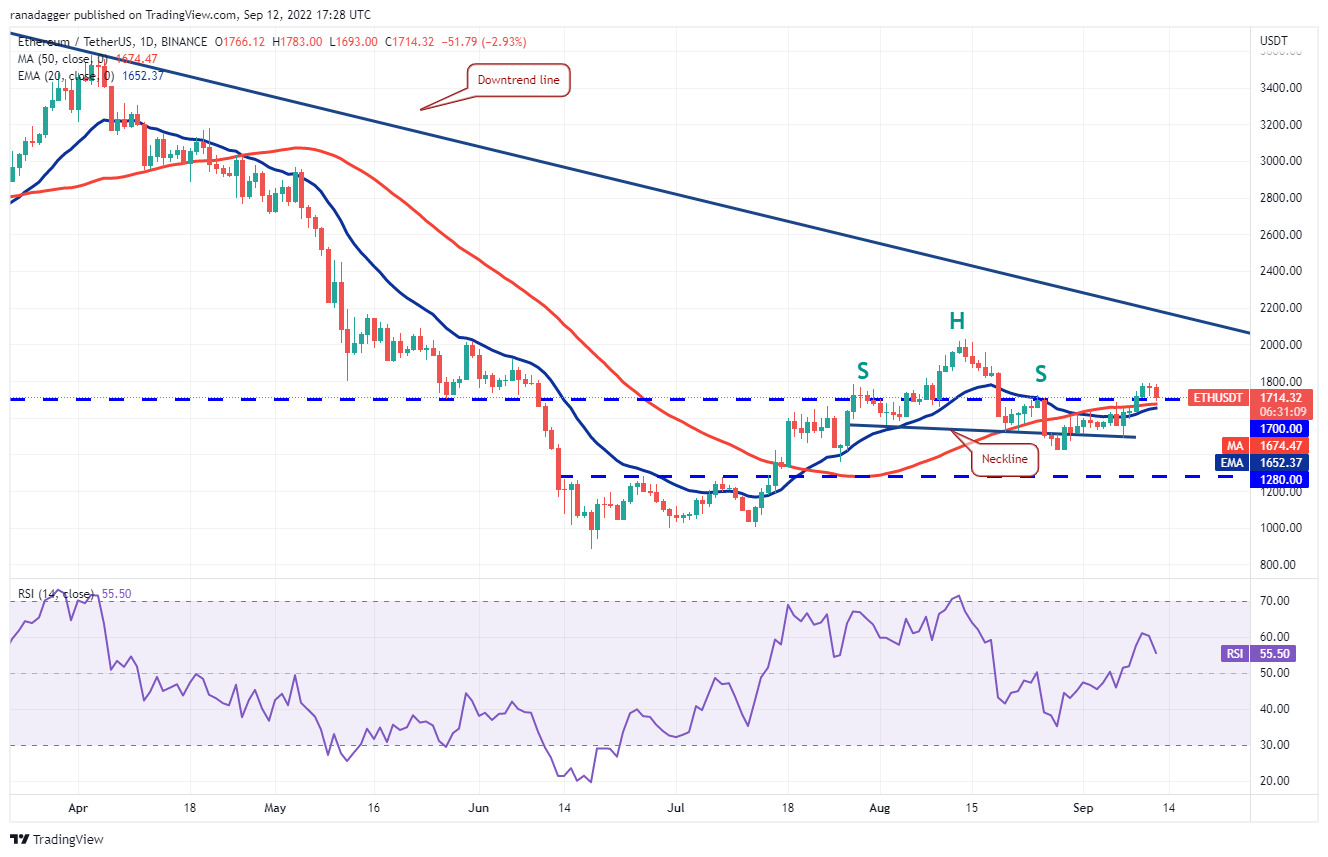This screenshot has height=857, width=1328.
Task: Click the TradingView logo in the bottom corner
Action: [57, 839]
